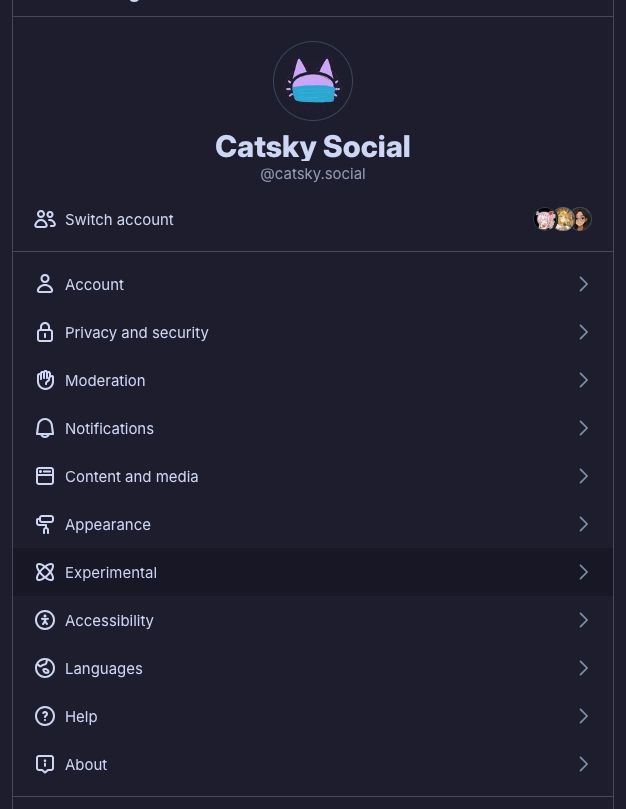Select Switch account

119,219
